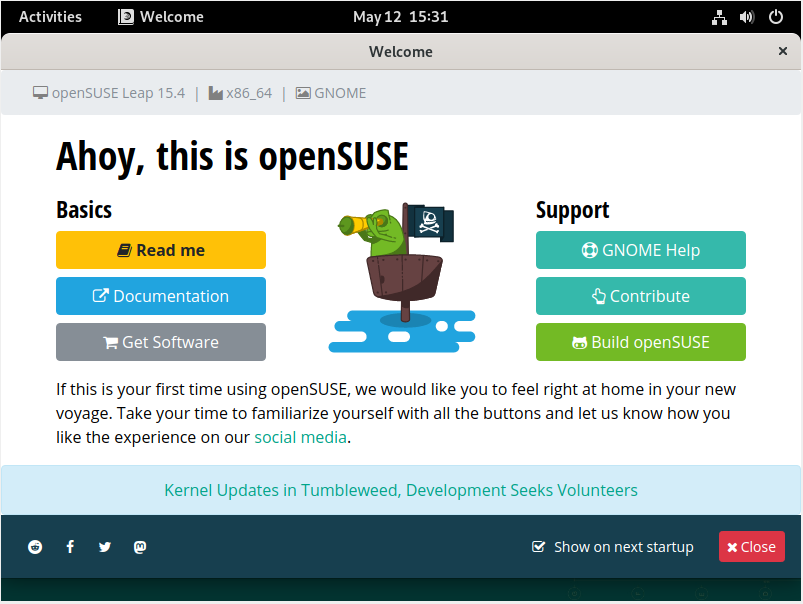Click the Build openSUSE green button
Screen dimensions: 803x604
tap(640, 342)
